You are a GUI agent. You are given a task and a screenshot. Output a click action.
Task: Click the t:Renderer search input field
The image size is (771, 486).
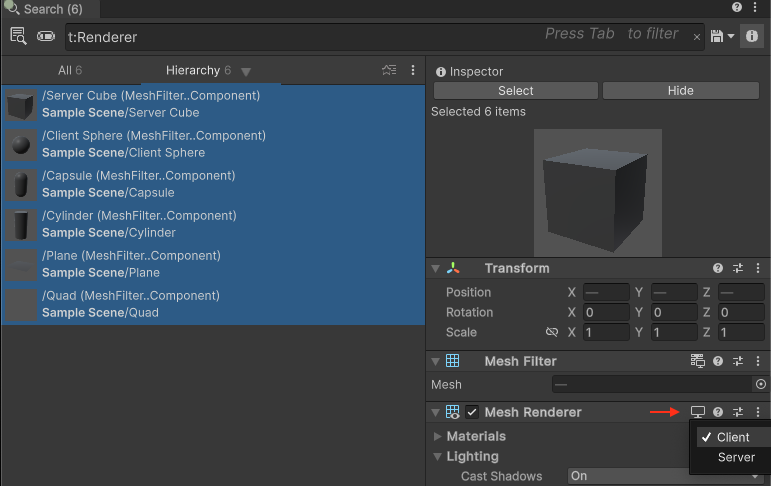tap(300, 37)
